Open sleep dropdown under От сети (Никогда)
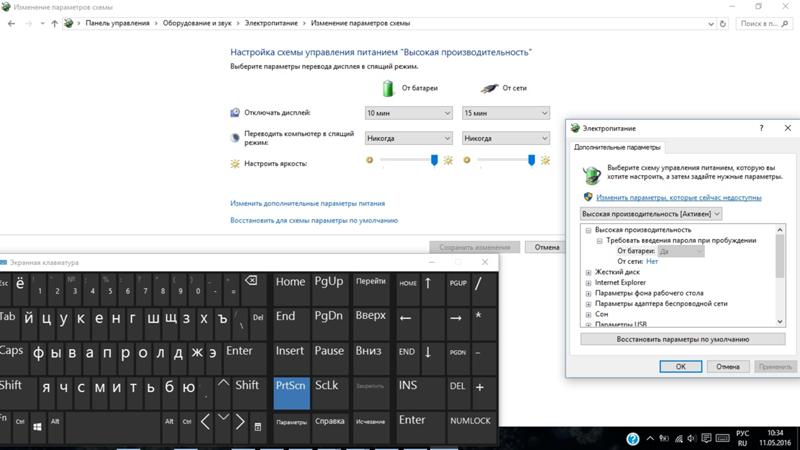800x450 pixels. point(506,138)
